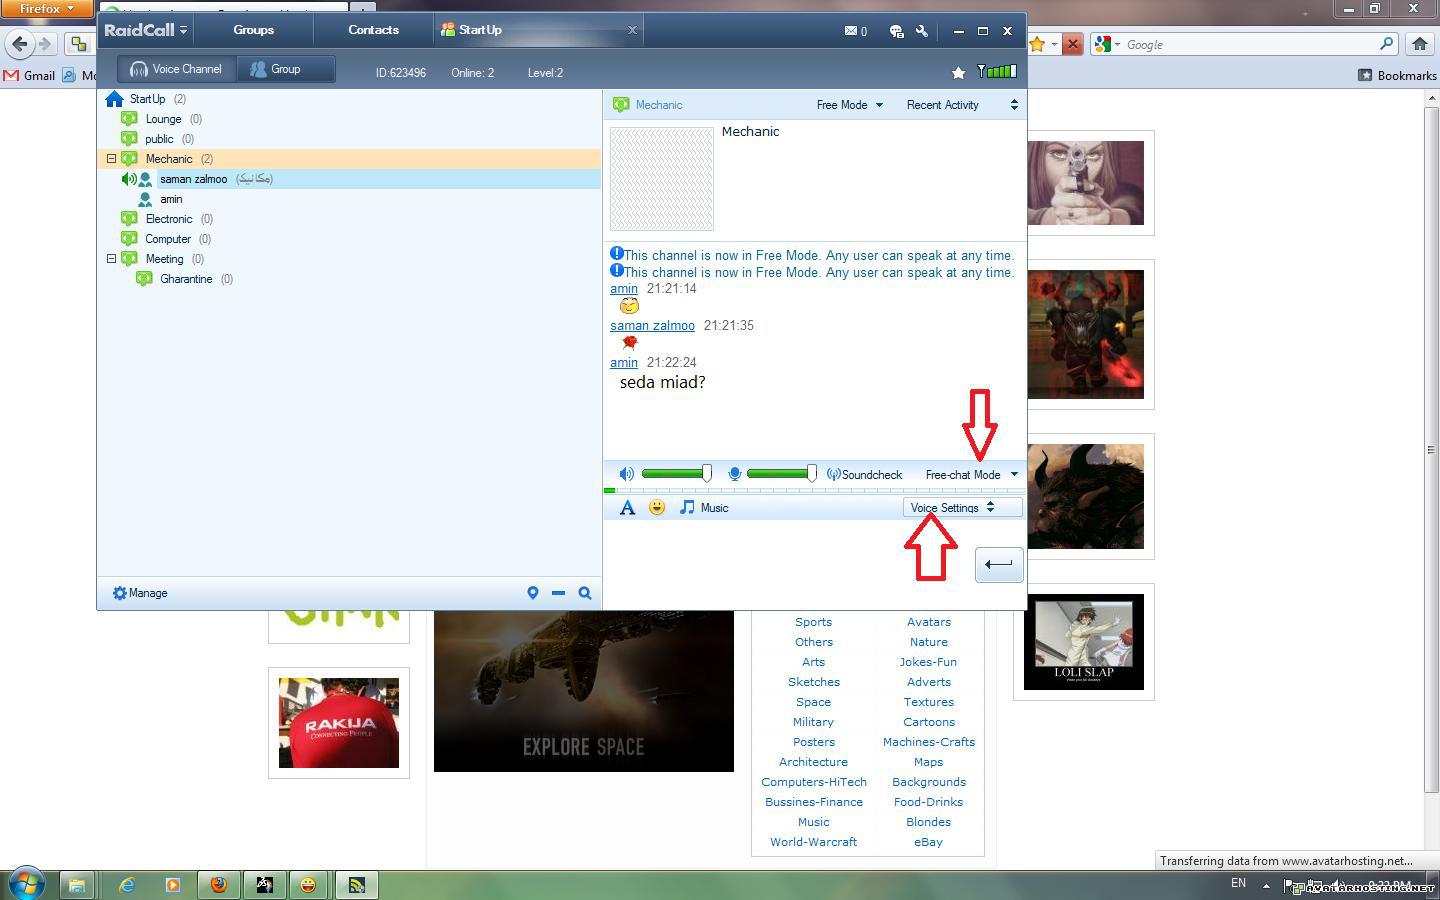
Task: Click the microphone icon in the chat bar
Action: (735, 473)
